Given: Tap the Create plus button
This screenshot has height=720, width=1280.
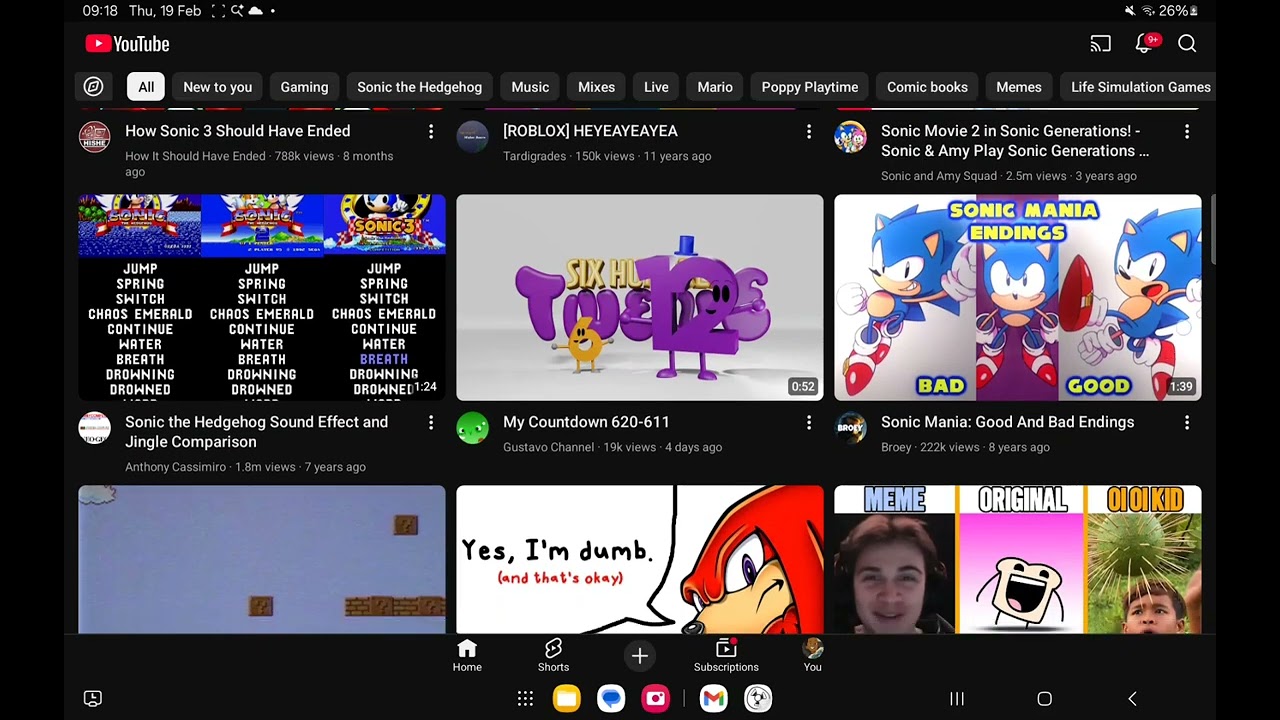Looking at the screenshot, I should (640, 656).
